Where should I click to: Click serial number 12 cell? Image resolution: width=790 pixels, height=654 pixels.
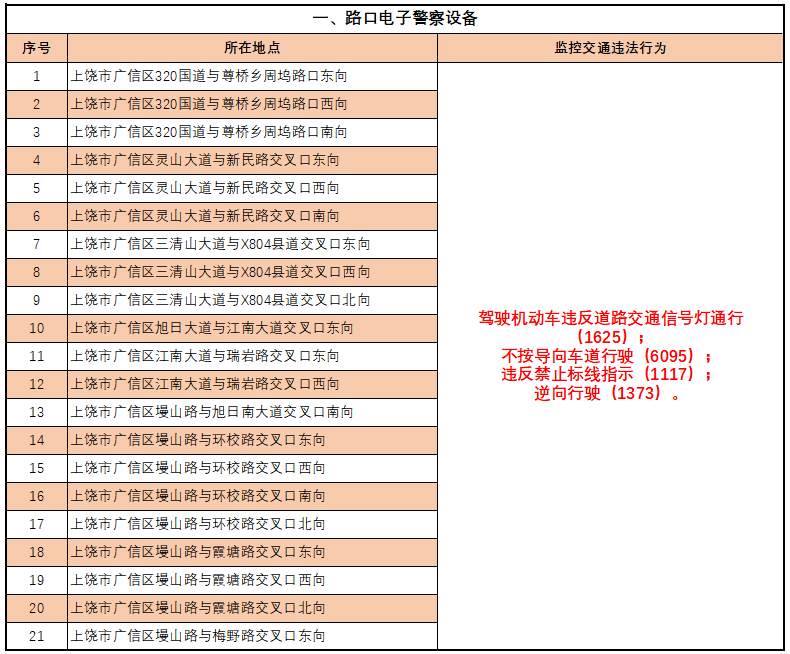tap(36, 384)
